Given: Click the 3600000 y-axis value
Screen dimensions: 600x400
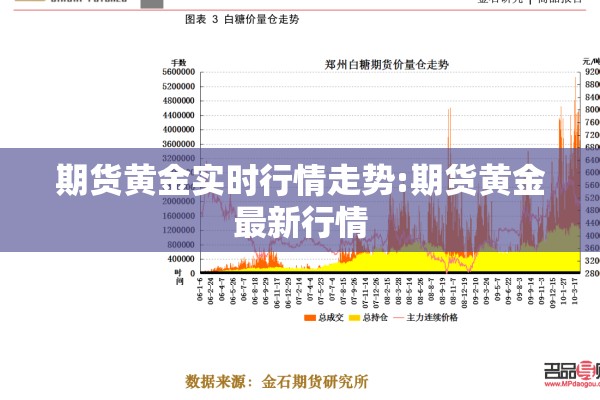Looking at the screenshot, I should [179, 144].
